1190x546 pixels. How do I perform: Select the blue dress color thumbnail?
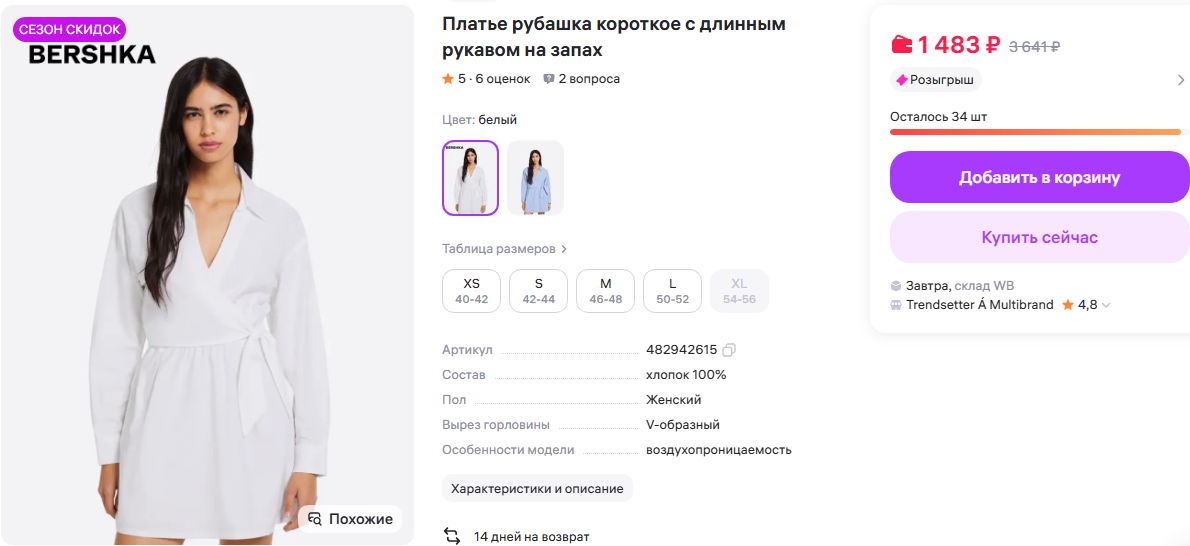535,178
